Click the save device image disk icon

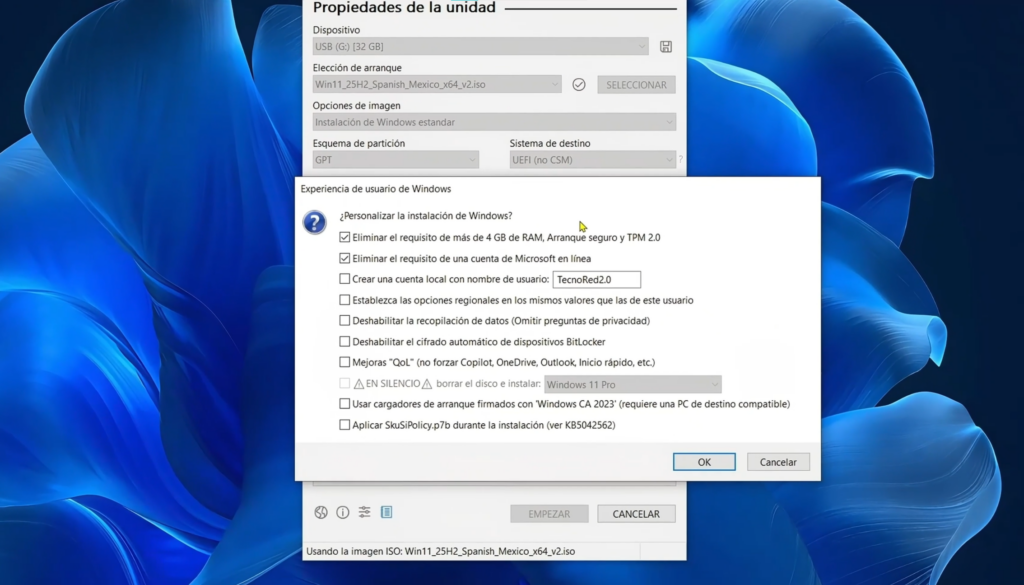coord(665,46)
